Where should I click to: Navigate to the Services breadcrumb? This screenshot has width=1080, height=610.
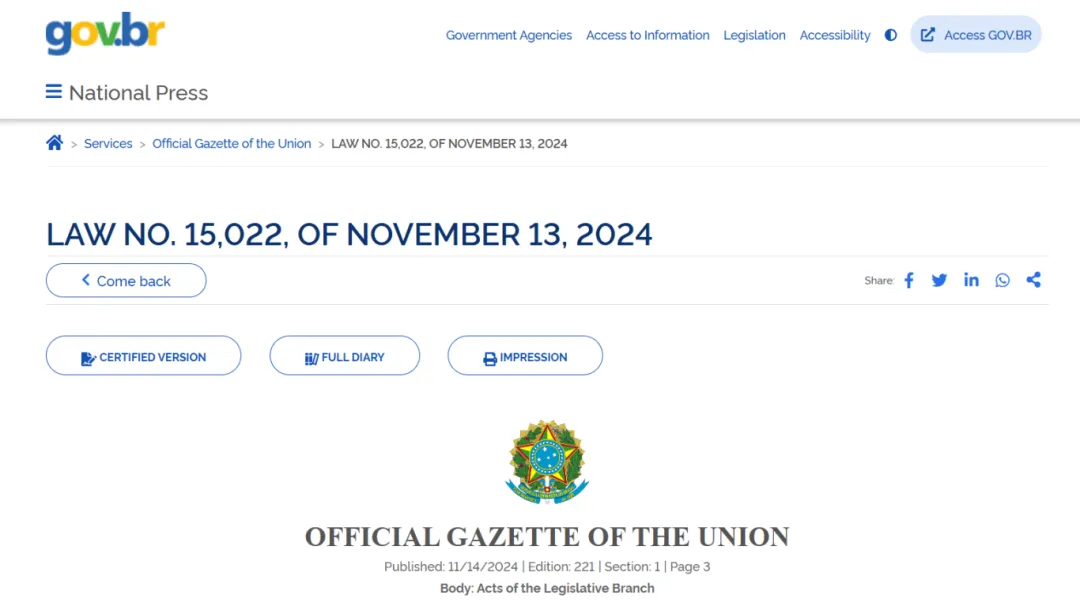coord(108,143)
